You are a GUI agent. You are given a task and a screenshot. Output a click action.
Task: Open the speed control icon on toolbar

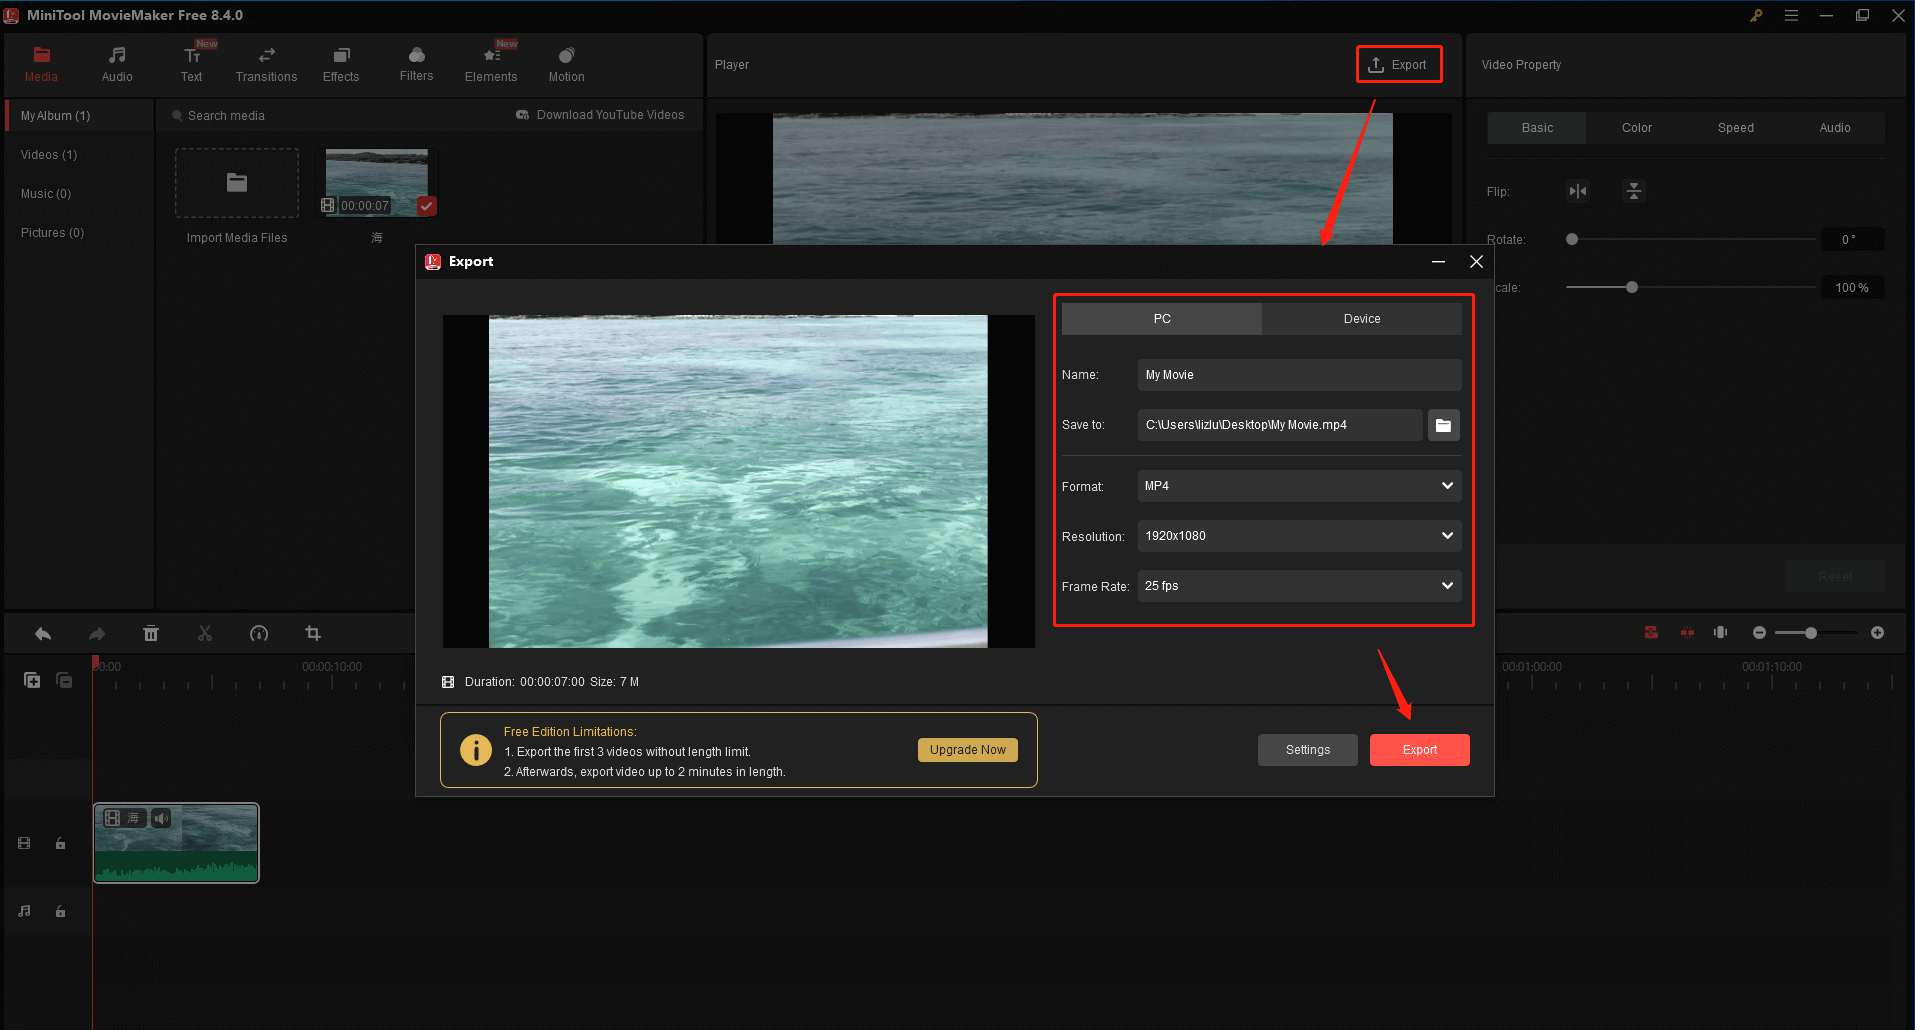[x=259, y=633]
